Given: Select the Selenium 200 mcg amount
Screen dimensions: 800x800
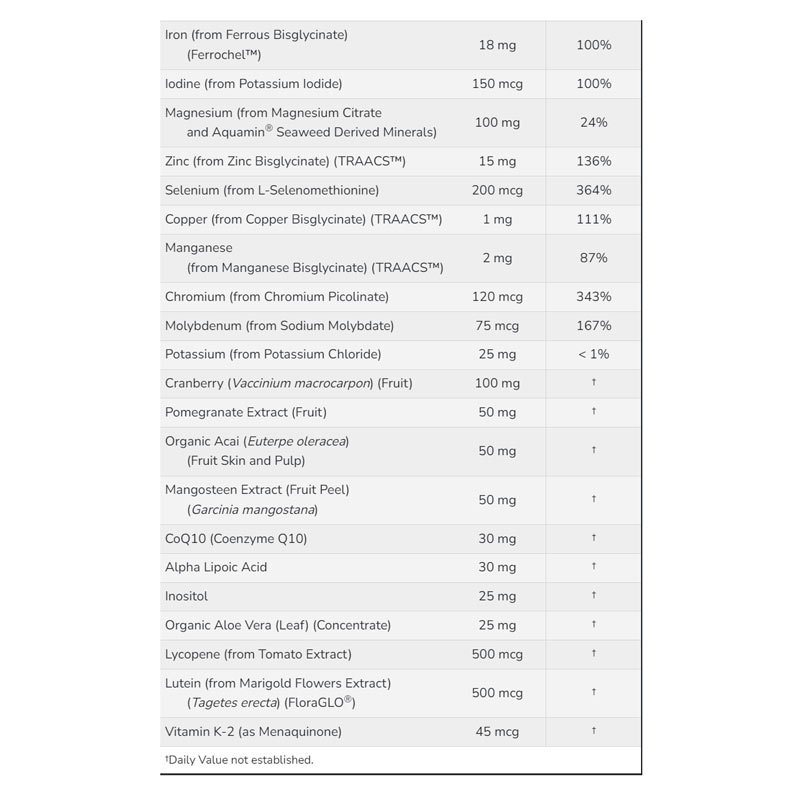Looking at the screenshot, I should coord(497,190).
